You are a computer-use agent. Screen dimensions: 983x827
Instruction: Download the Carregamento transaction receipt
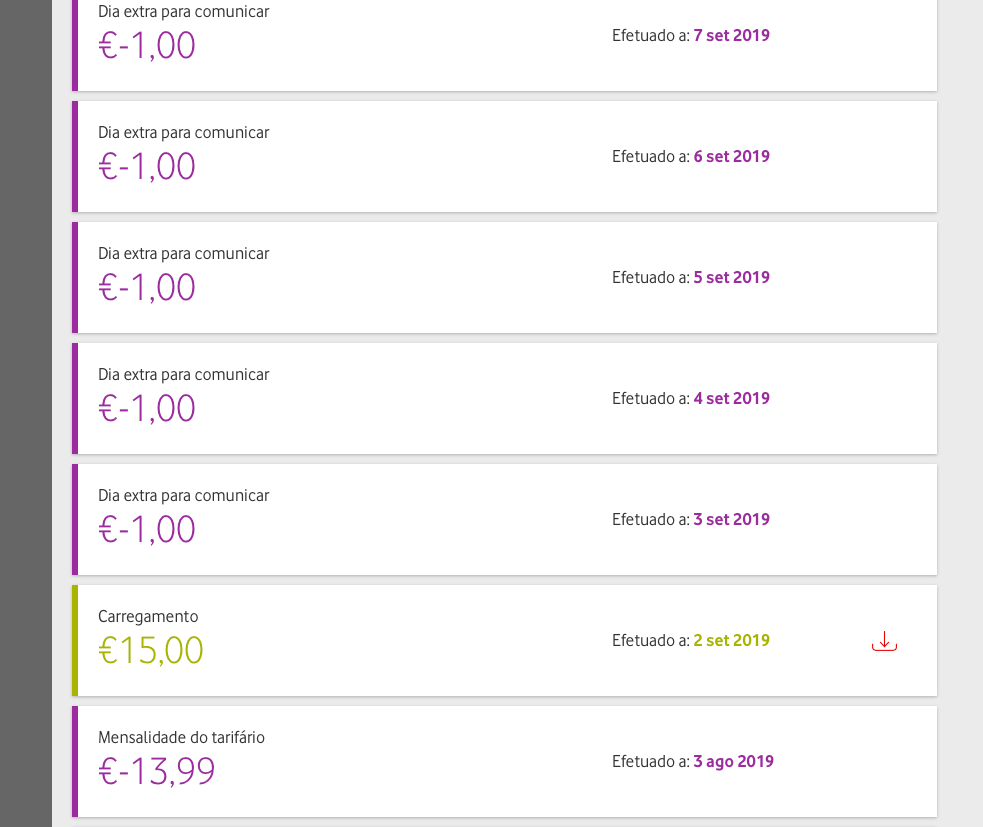[x=884, y=641]
